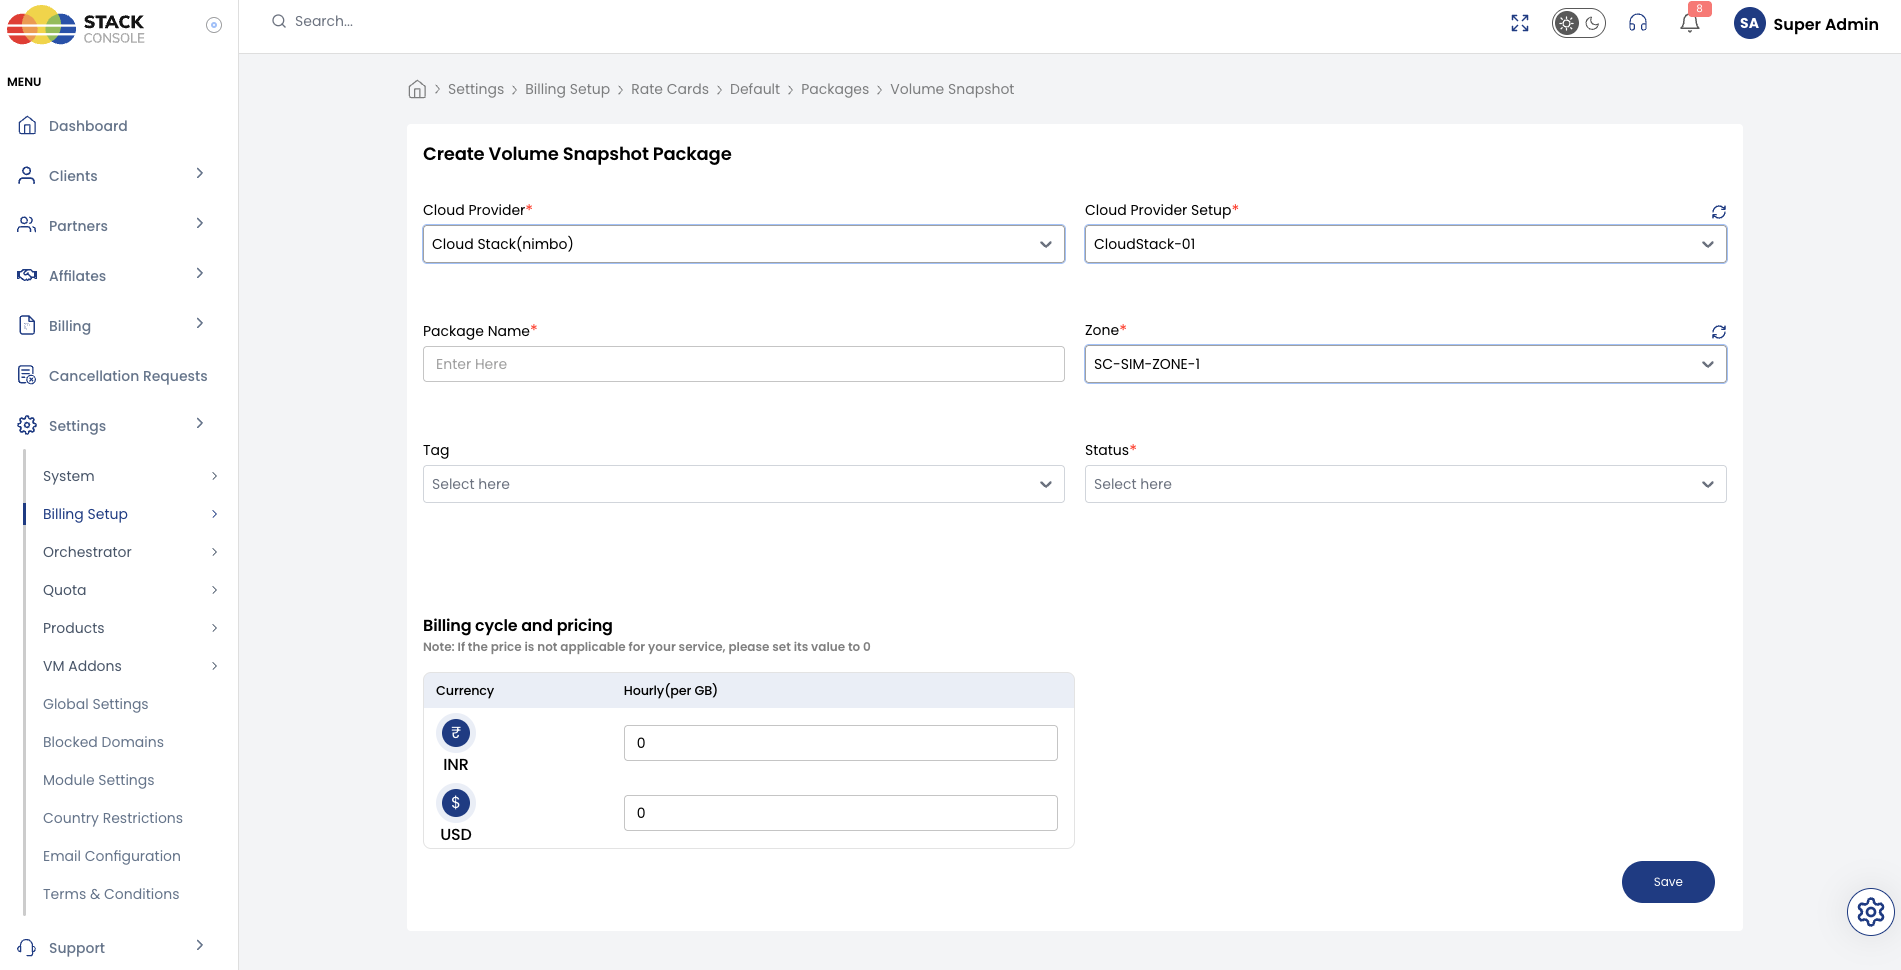Open Rate Cards breadcrumb link
Image resolution: width=1901 pixels, height=970 pixels.
pyautogui.click(x=670, y=89)
